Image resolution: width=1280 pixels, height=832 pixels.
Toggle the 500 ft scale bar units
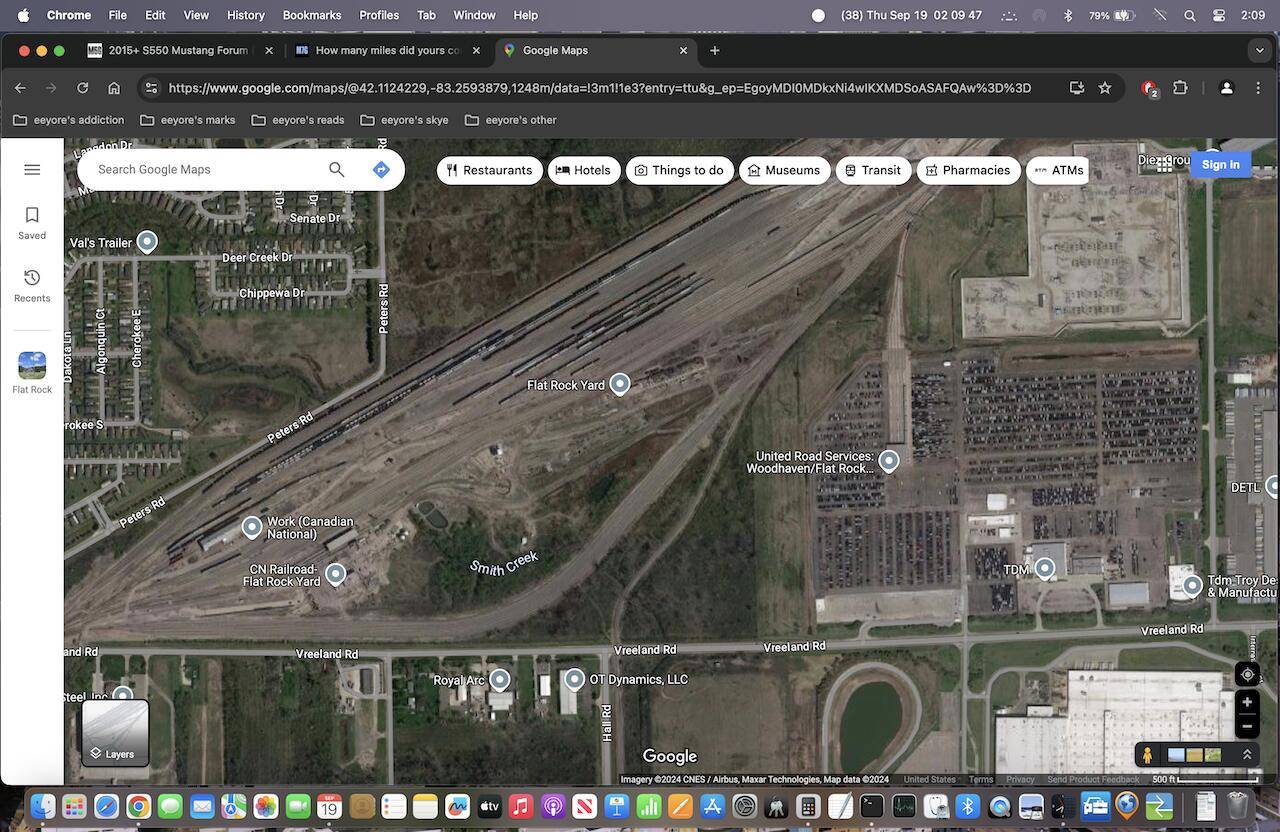coord(1205,780)
